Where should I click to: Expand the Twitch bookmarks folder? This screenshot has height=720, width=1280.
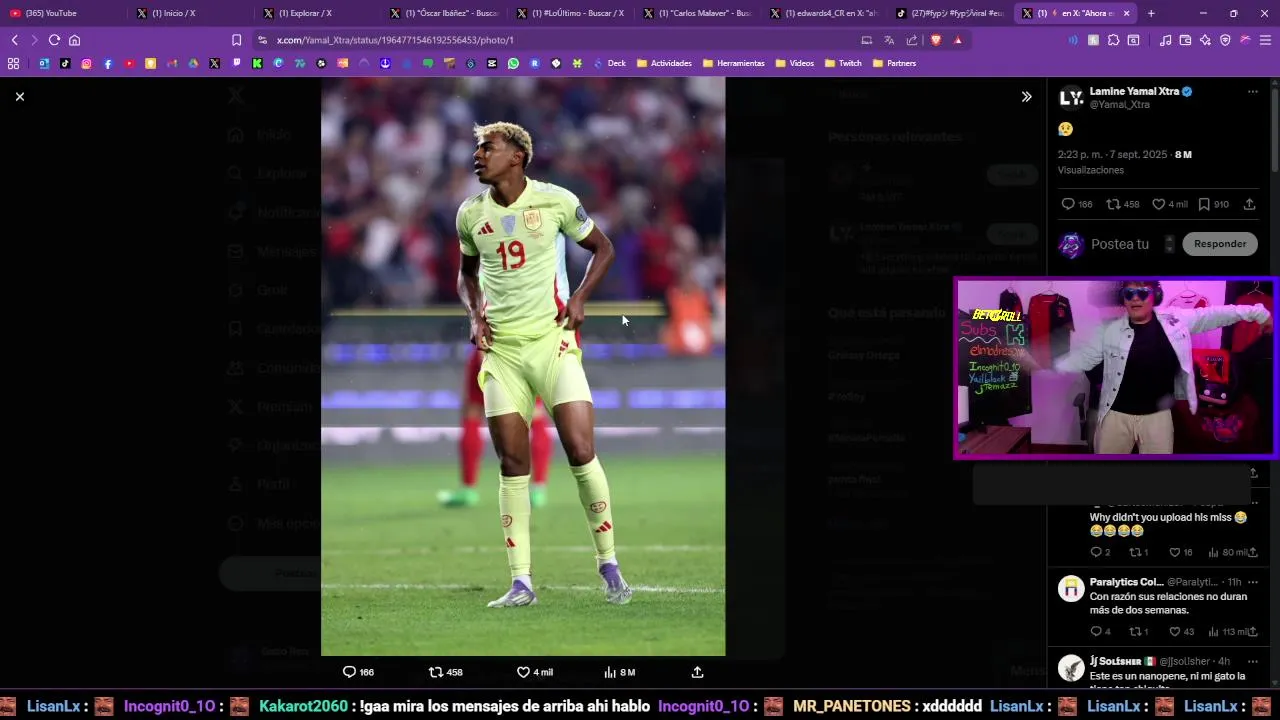(842, 63)
